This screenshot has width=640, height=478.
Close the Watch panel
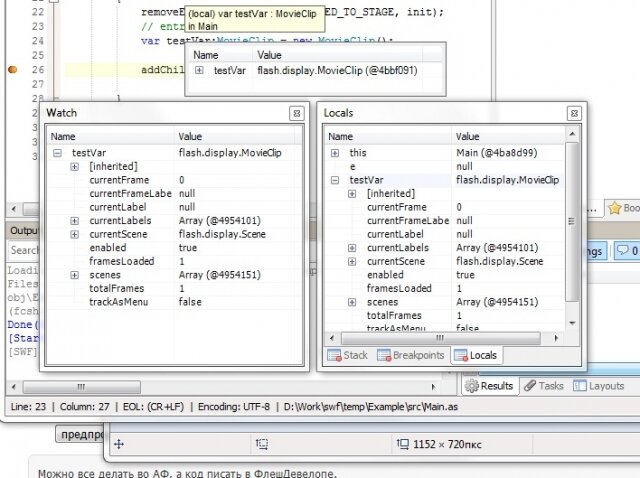[x=296, y=114]
